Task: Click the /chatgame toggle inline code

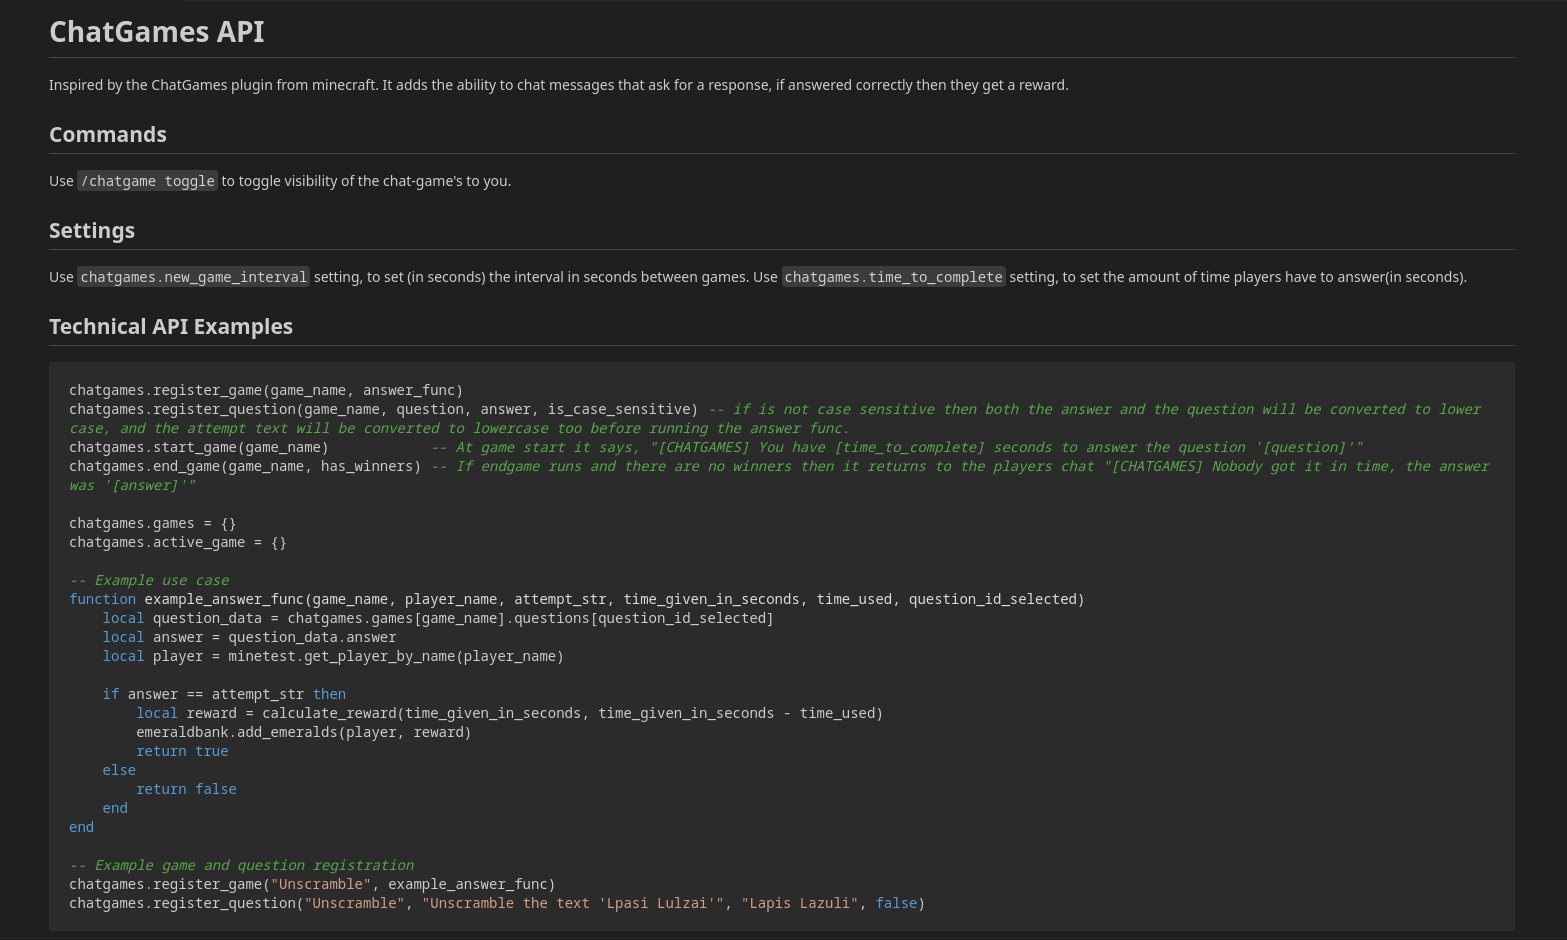Action: (147, 181)
